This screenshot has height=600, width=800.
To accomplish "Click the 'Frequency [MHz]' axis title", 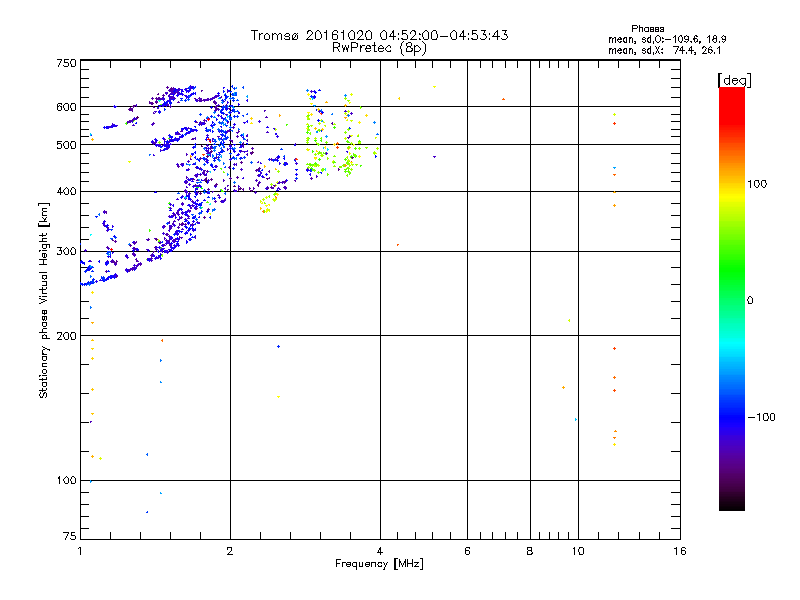I will [379, 564].
